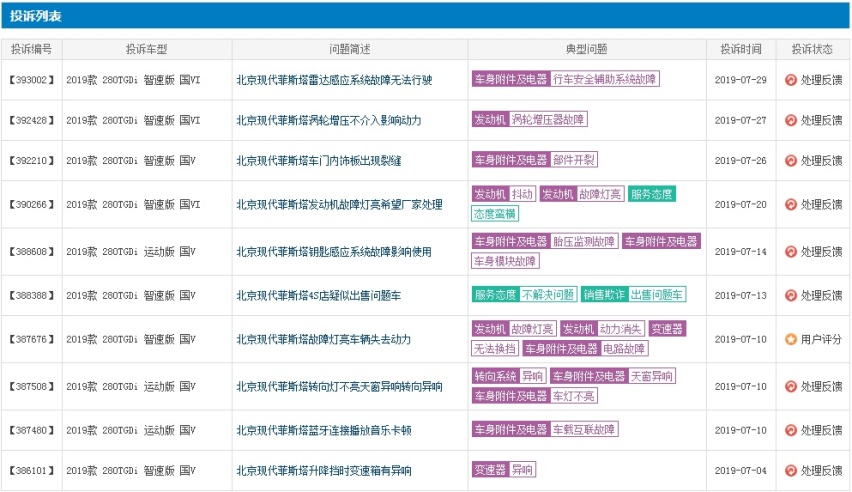Click date 2019-07-29

(x=741, y=80)
